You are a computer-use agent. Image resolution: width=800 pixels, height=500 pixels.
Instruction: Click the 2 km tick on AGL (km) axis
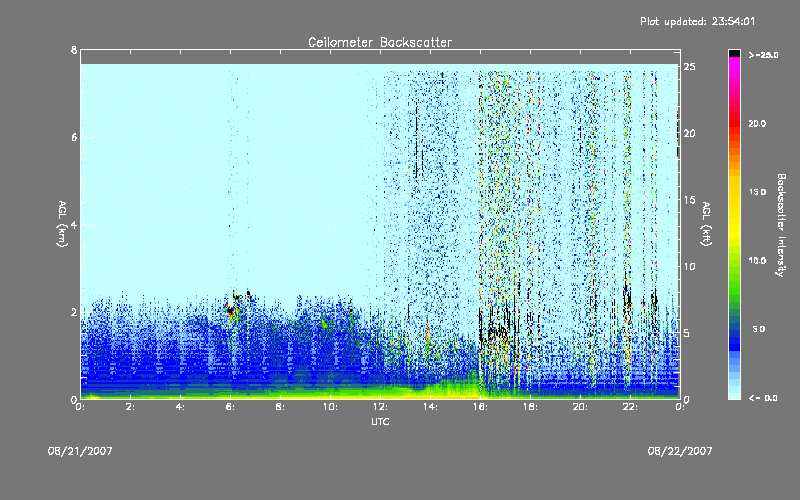point(74,312)
